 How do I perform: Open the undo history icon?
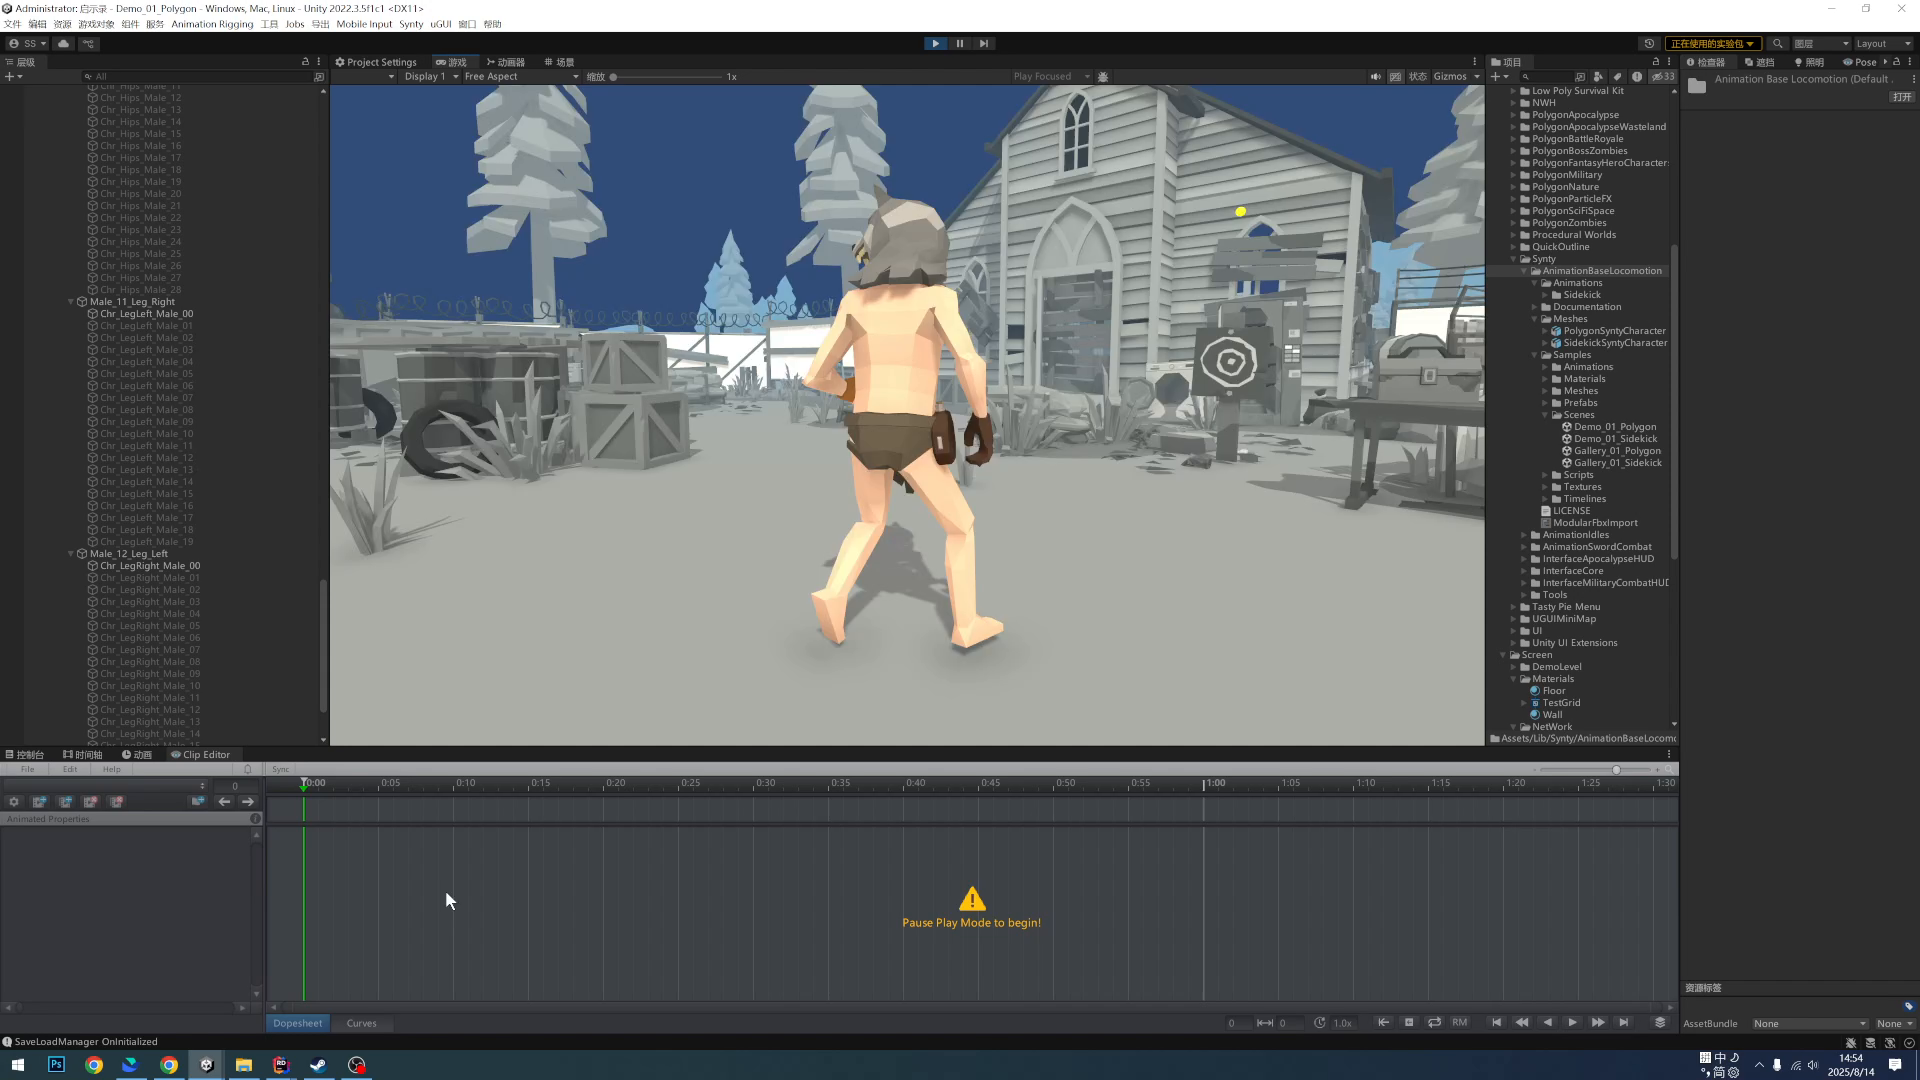pyautogui.click(x=1649, y=44)
